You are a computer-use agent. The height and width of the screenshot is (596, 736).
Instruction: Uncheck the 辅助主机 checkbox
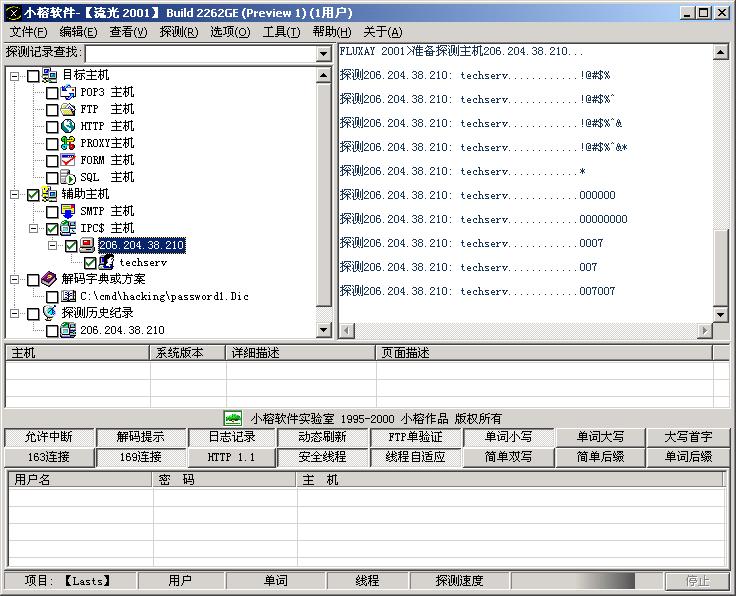point(33,195)
